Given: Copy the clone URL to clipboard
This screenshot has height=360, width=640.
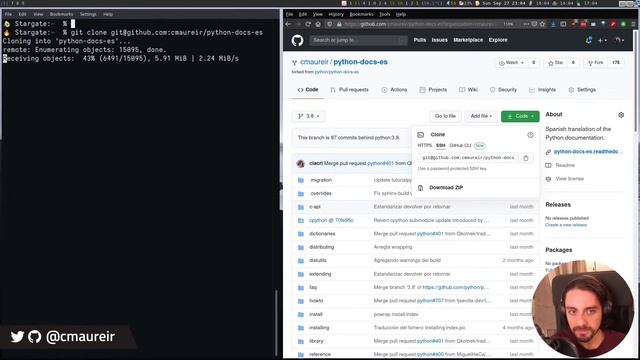Looking at the screenshot, I should [x=526, y=158].
